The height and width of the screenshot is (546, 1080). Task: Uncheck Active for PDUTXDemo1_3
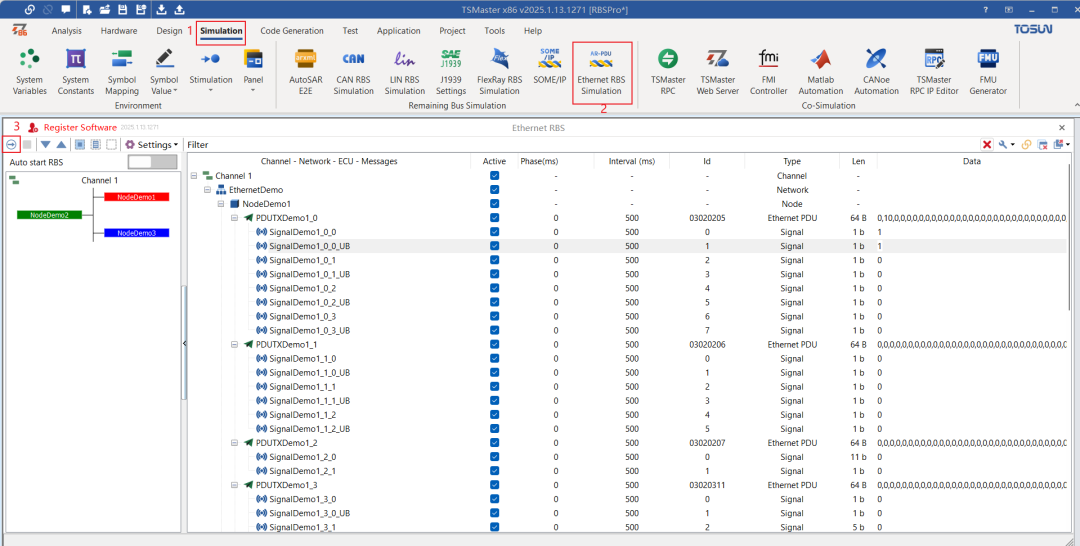[x=494, y=485]
